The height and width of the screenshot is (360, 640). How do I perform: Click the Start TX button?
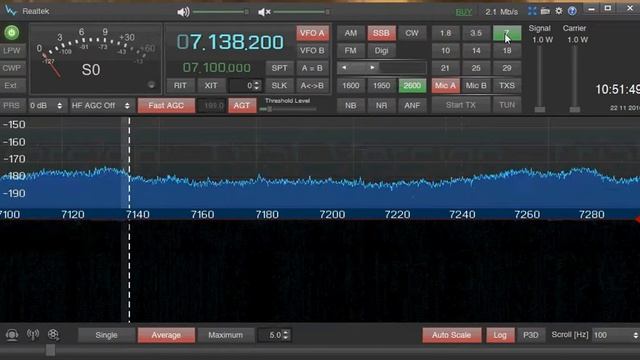coord(461,105)
